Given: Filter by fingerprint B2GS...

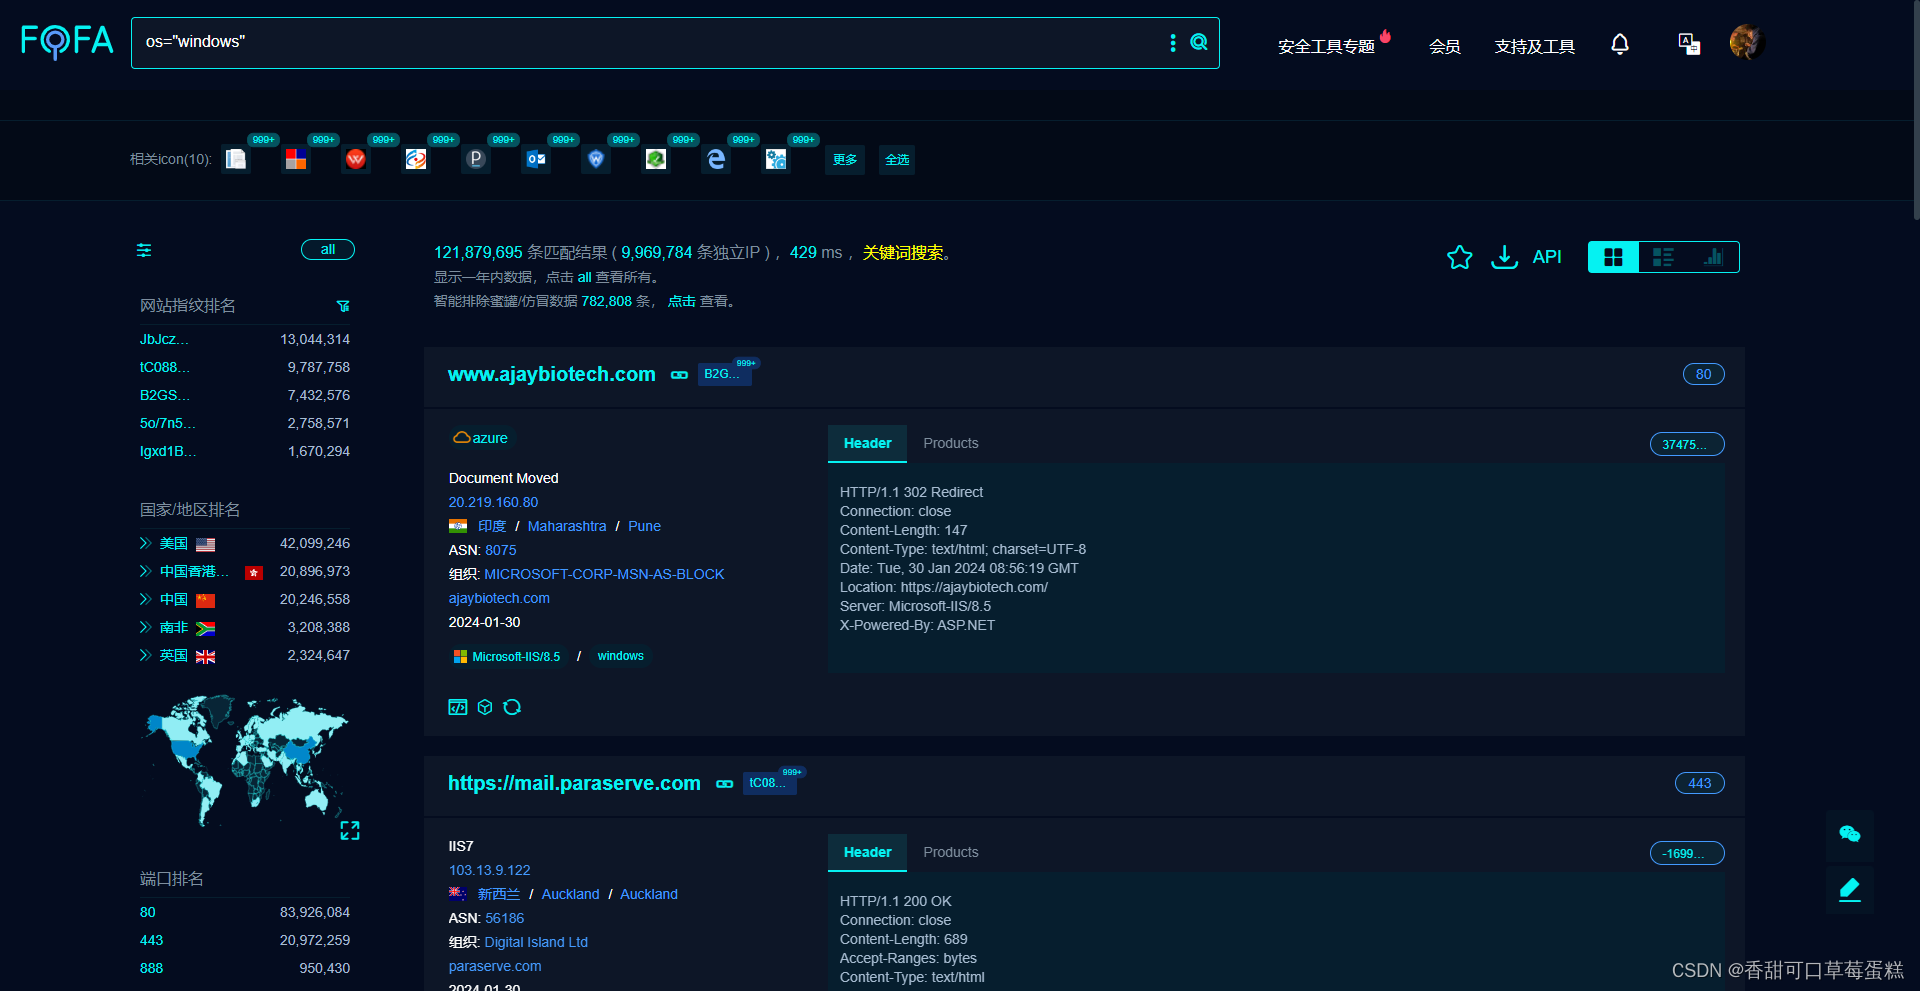Looking at the screenshot, I should coord(164,396).
